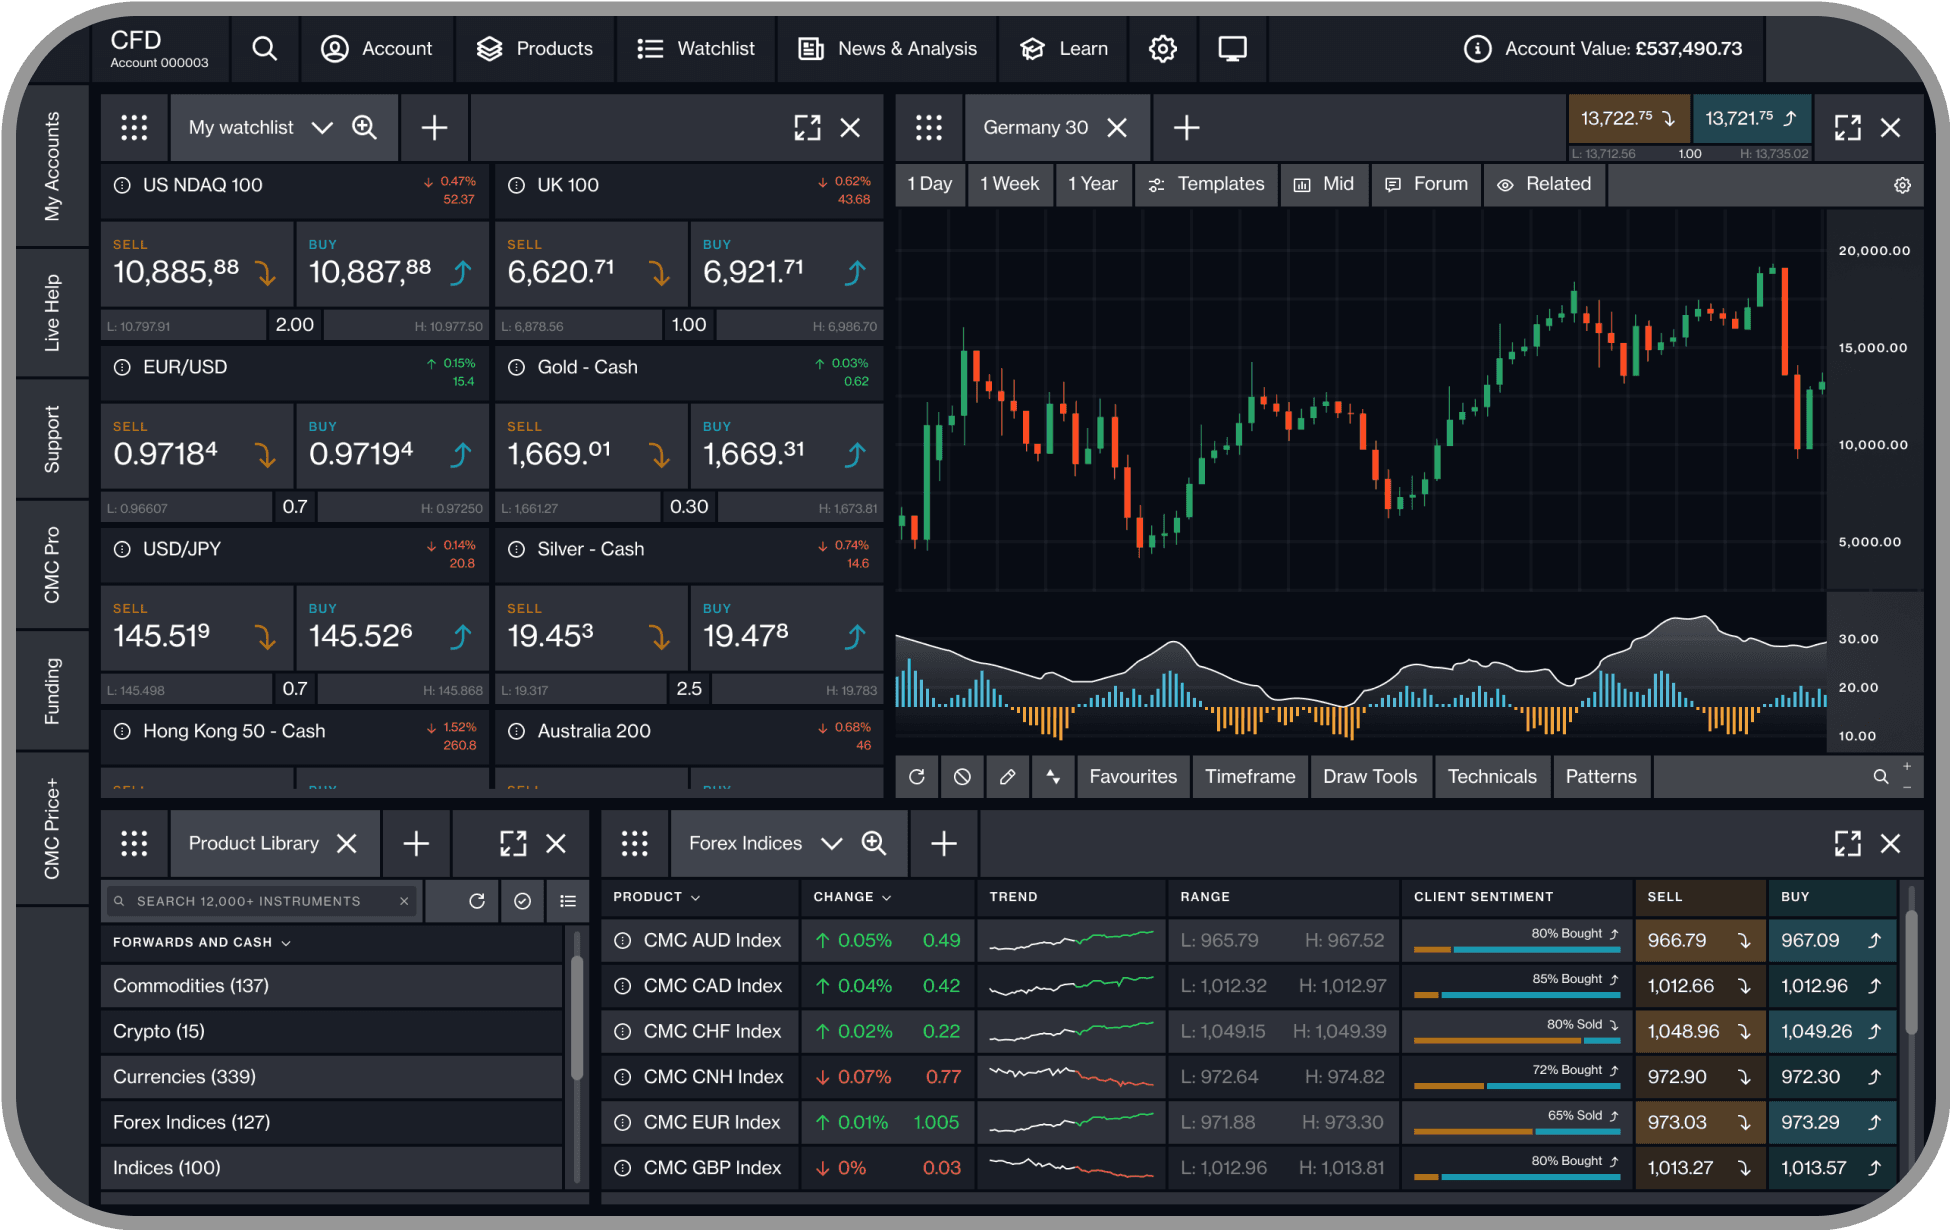
Task: Select the 1 Week chart timeframe tab
Action: click(1010, 184)
